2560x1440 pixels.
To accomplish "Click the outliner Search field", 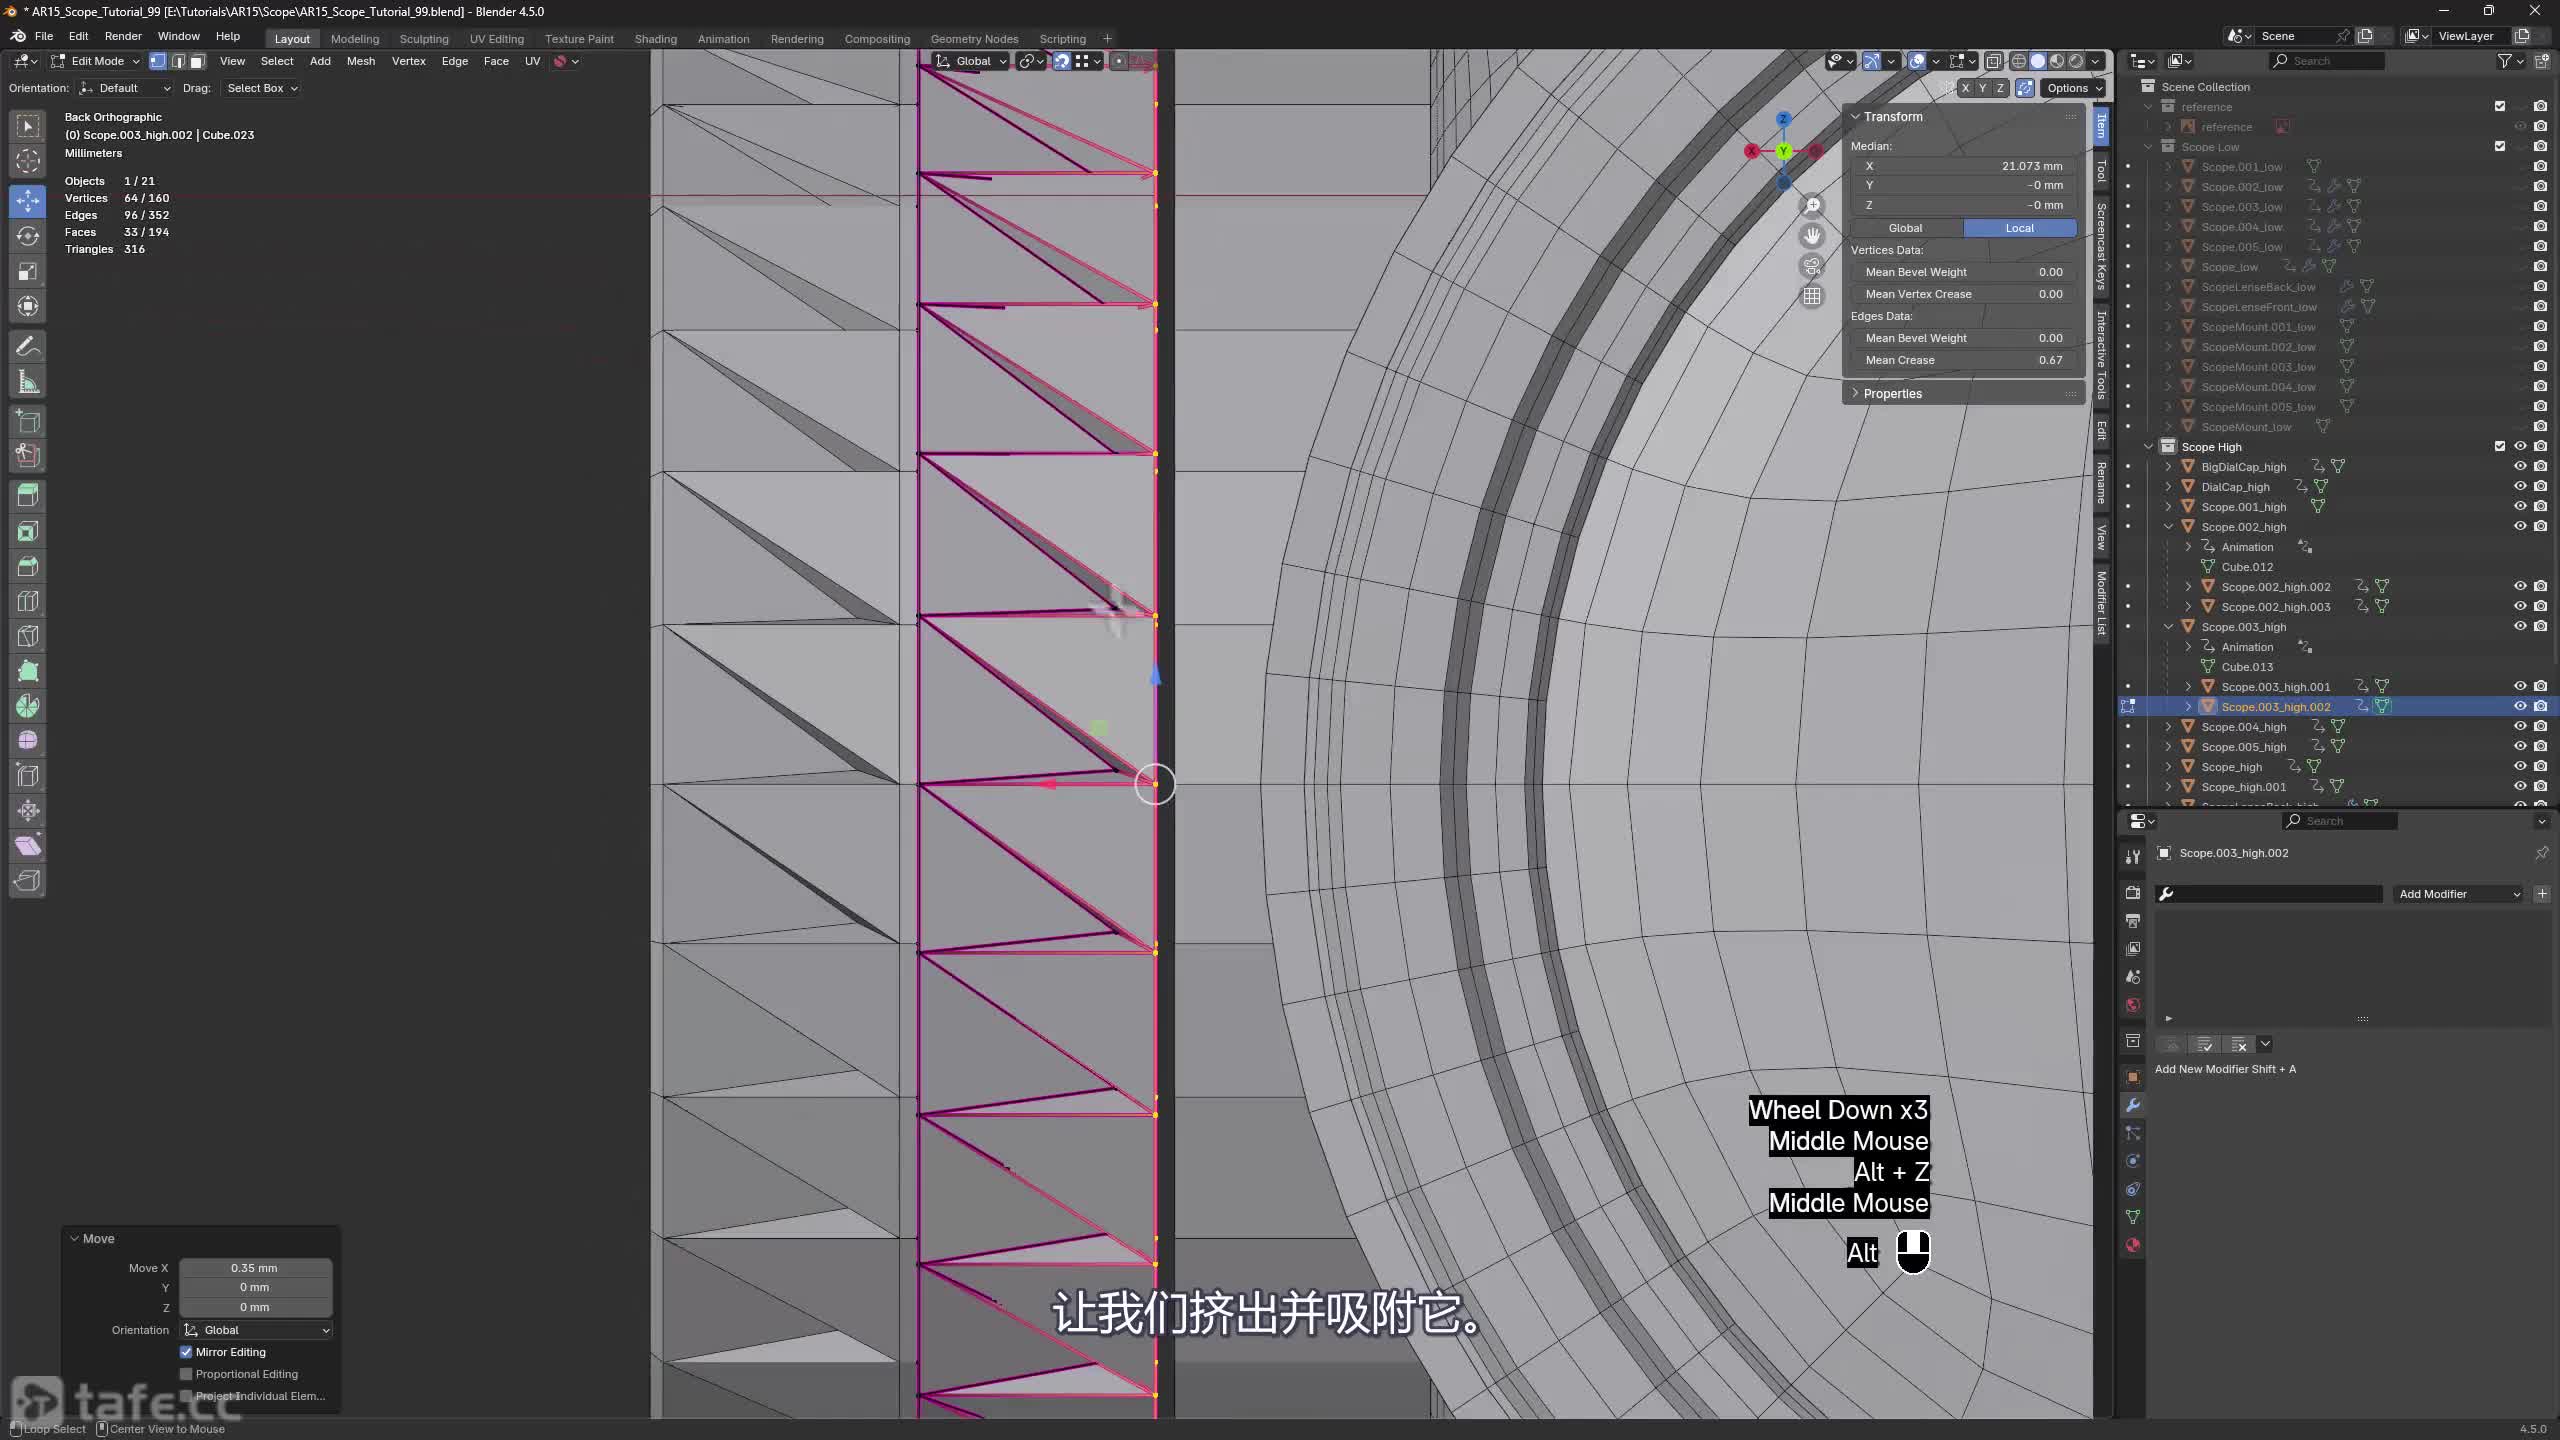I will [2328, 61].
